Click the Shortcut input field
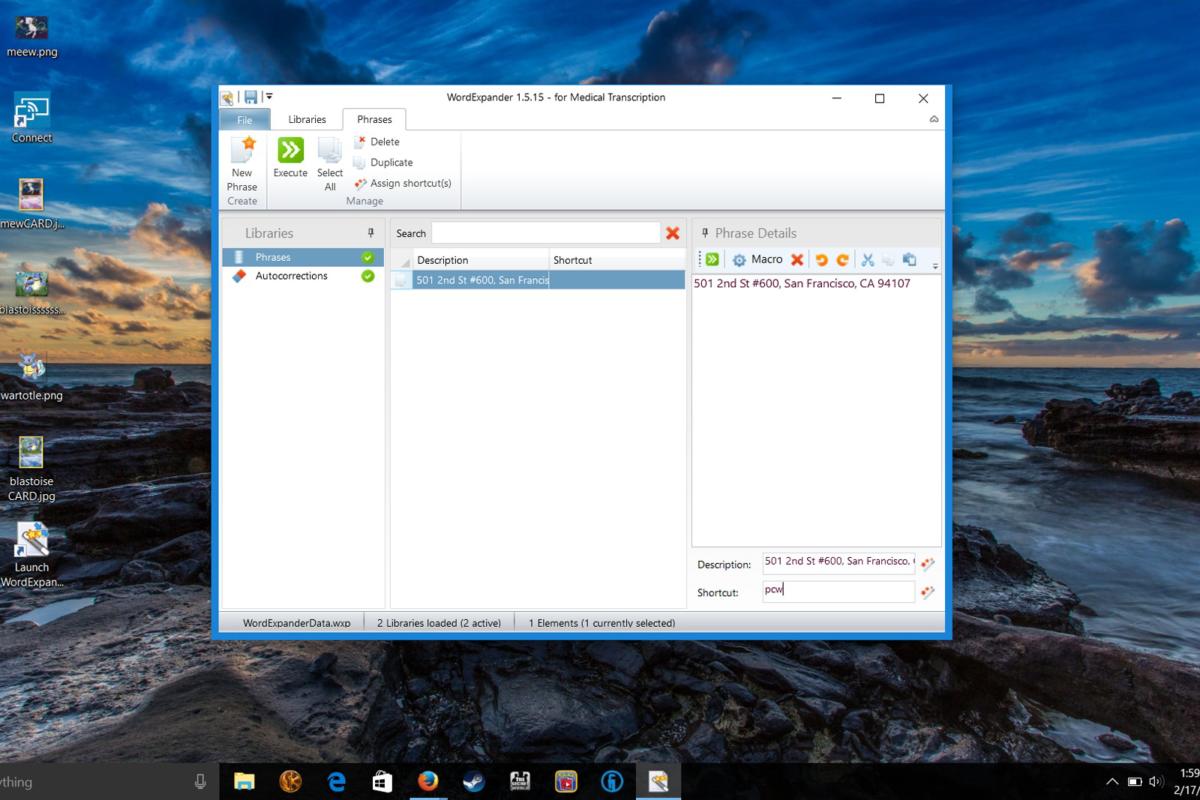The height and width of the screenshot is (800, 1200). tap(838, 591)
